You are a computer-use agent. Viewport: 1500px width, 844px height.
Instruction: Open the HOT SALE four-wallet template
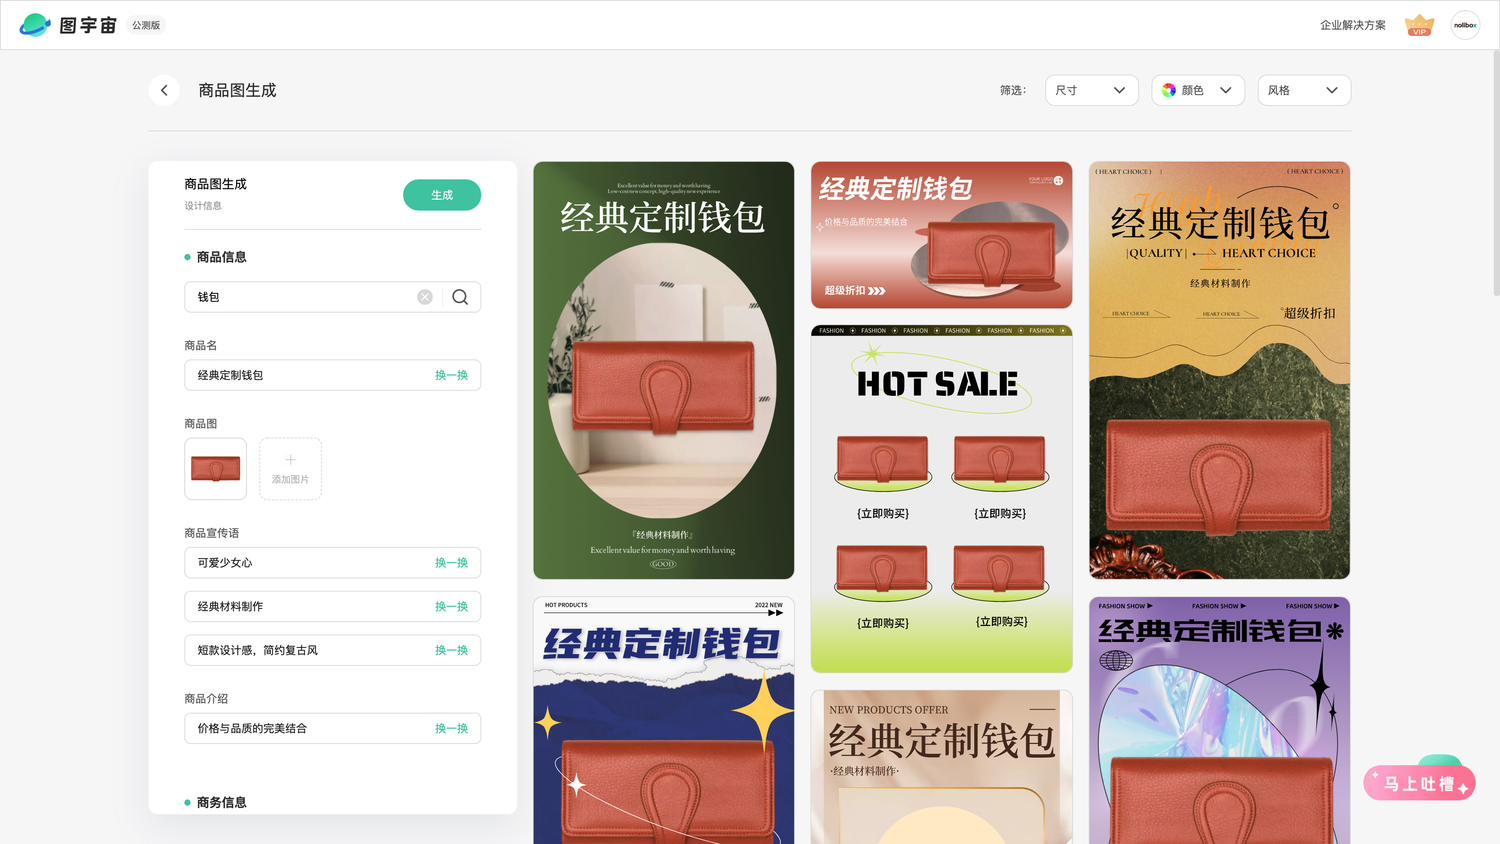point(941,499)
